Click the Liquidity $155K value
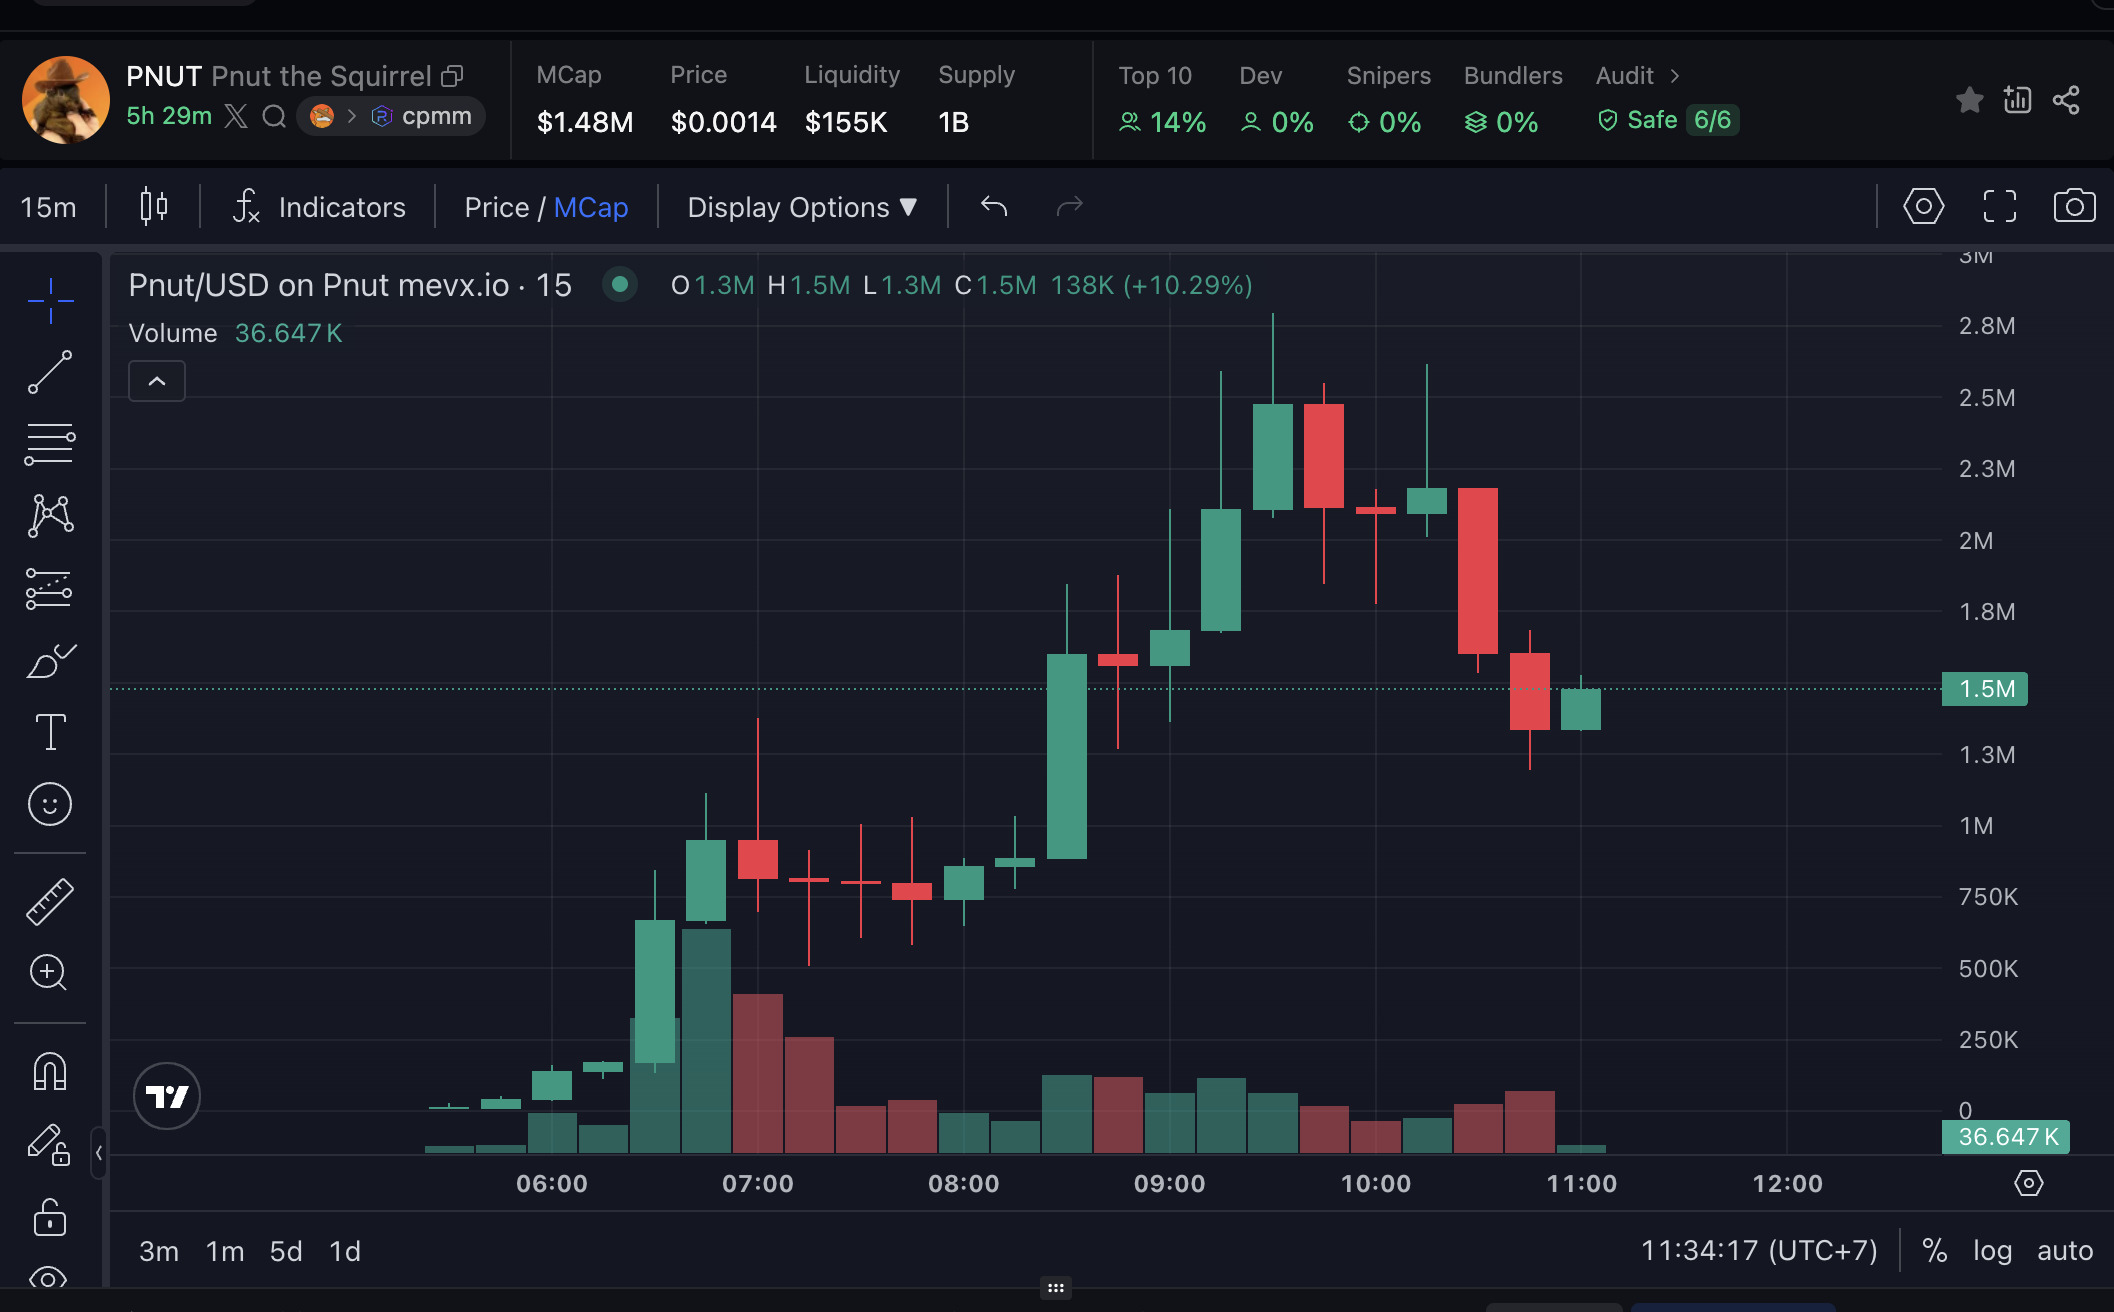Image resolution: width=2114 pixels, height=1312 pixels. 846,122
